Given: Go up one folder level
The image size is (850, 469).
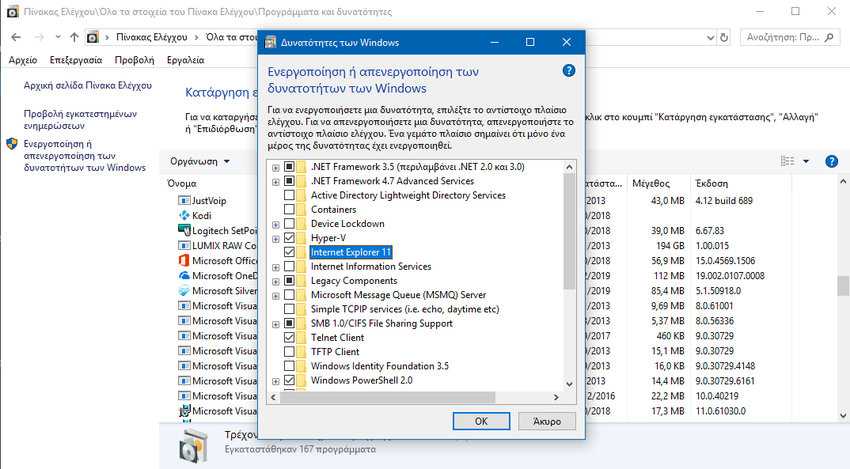Looking at the screenshot, I should (x=74, y=37).
